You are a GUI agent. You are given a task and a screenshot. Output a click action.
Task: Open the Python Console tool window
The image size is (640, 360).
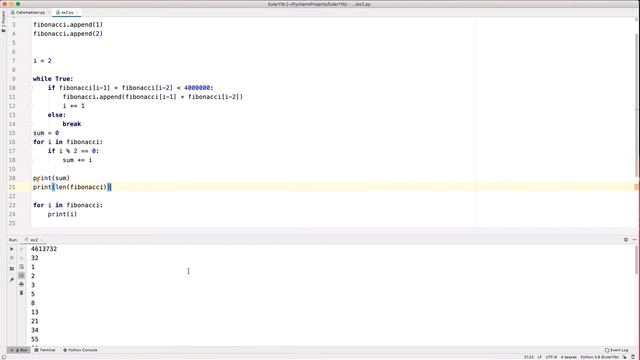coord(80,350)
